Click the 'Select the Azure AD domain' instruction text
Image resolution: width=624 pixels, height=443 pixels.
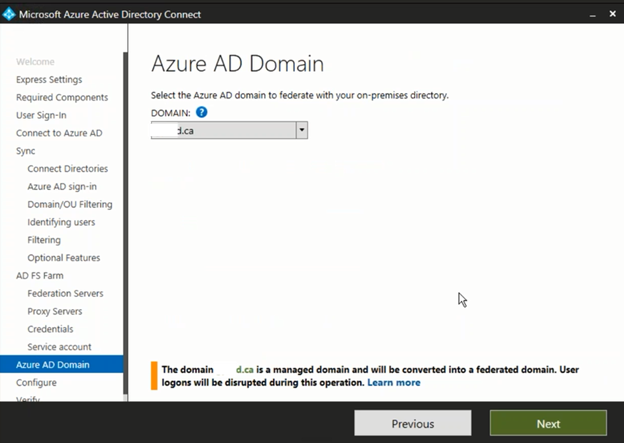[x=300, y=95]
